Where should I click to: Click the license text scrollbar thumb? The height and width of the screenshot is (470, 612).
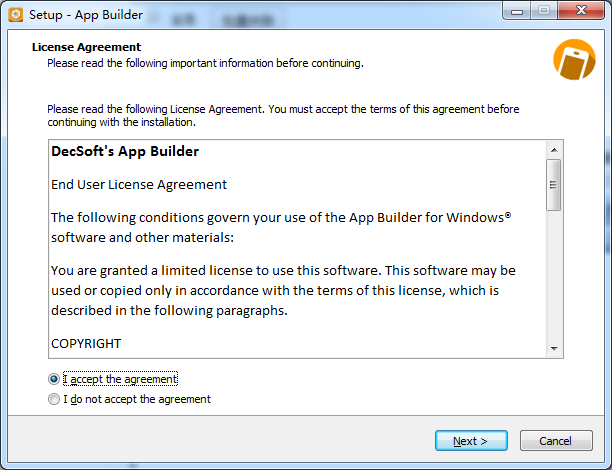[553, 185]
